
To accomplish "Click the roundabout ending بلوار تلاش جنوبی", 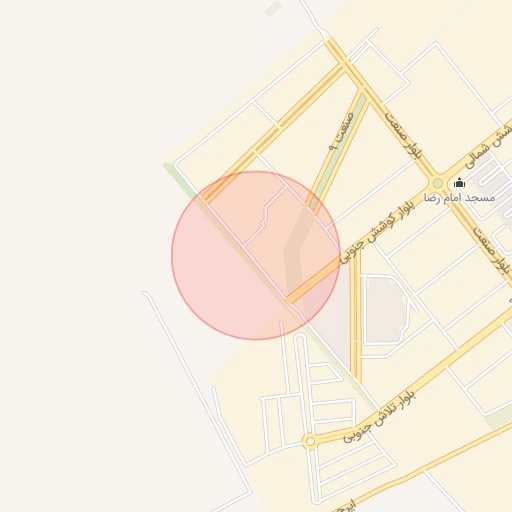I will pos(310,441).
